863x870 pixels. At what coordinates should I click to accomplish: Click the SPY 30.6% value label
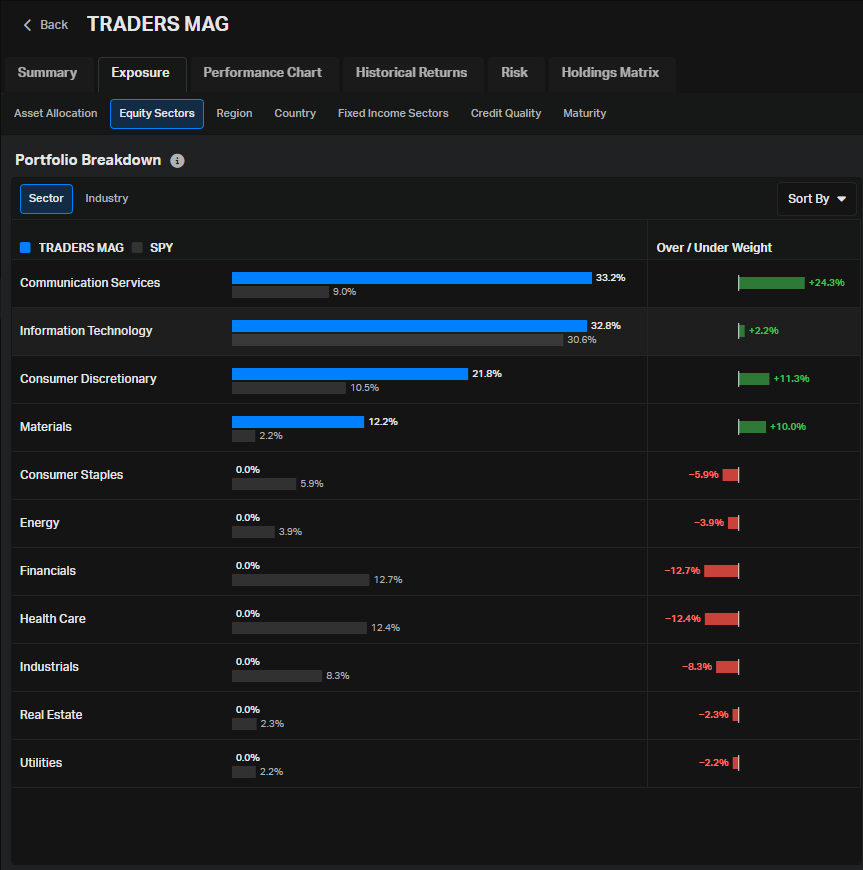[x=582, y=340]
